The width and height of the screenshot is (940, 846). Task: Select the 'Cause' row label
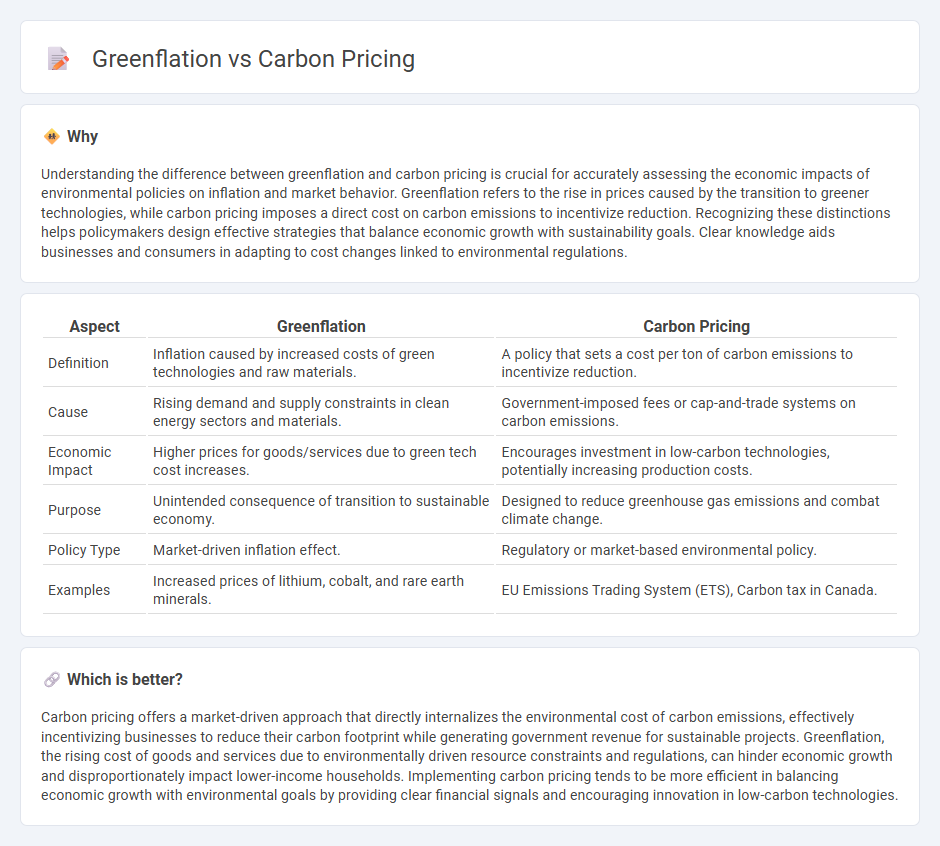click(68, 412)
